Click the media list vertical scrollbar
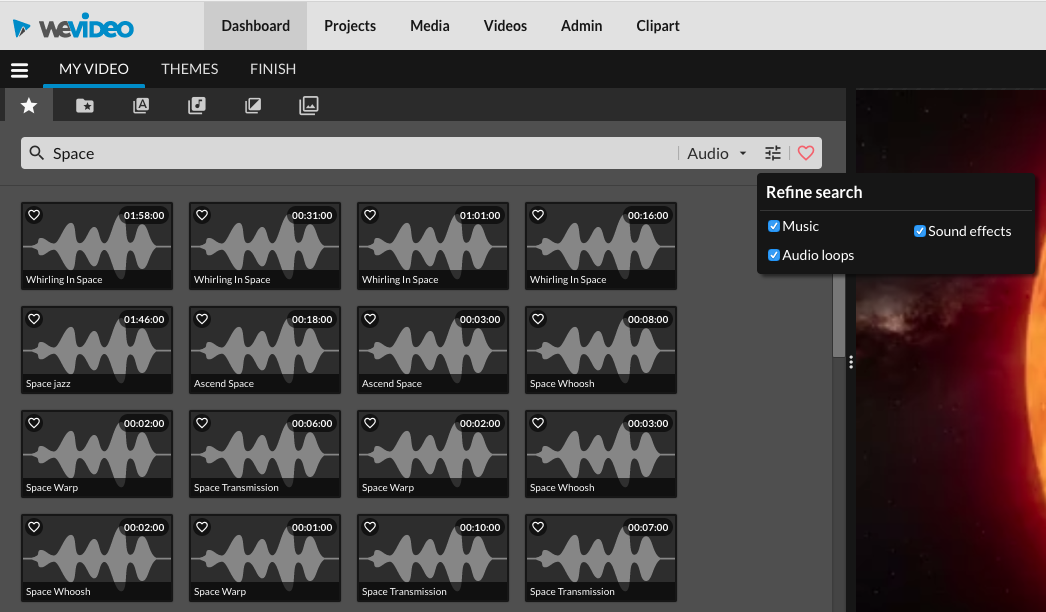 839,316
